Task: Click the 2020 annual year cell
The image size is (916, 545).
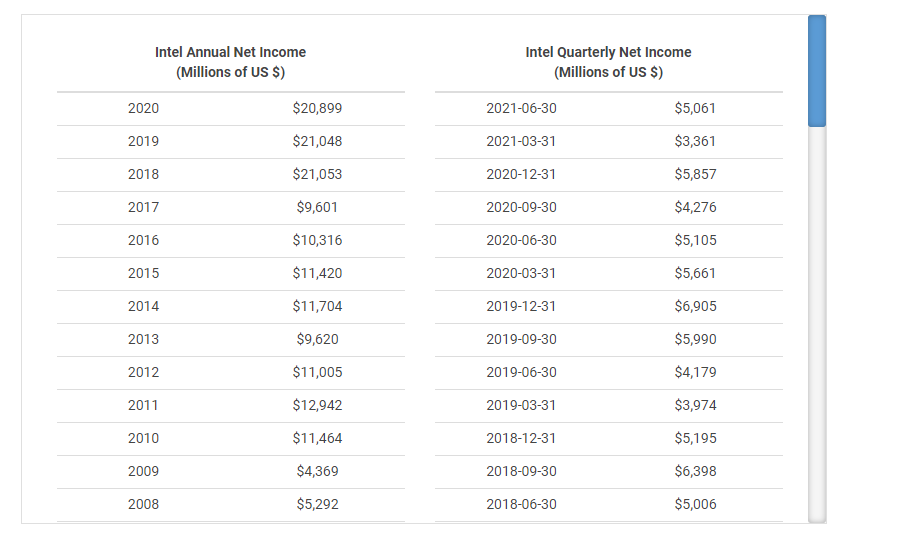Action: [x=143, y=108]
